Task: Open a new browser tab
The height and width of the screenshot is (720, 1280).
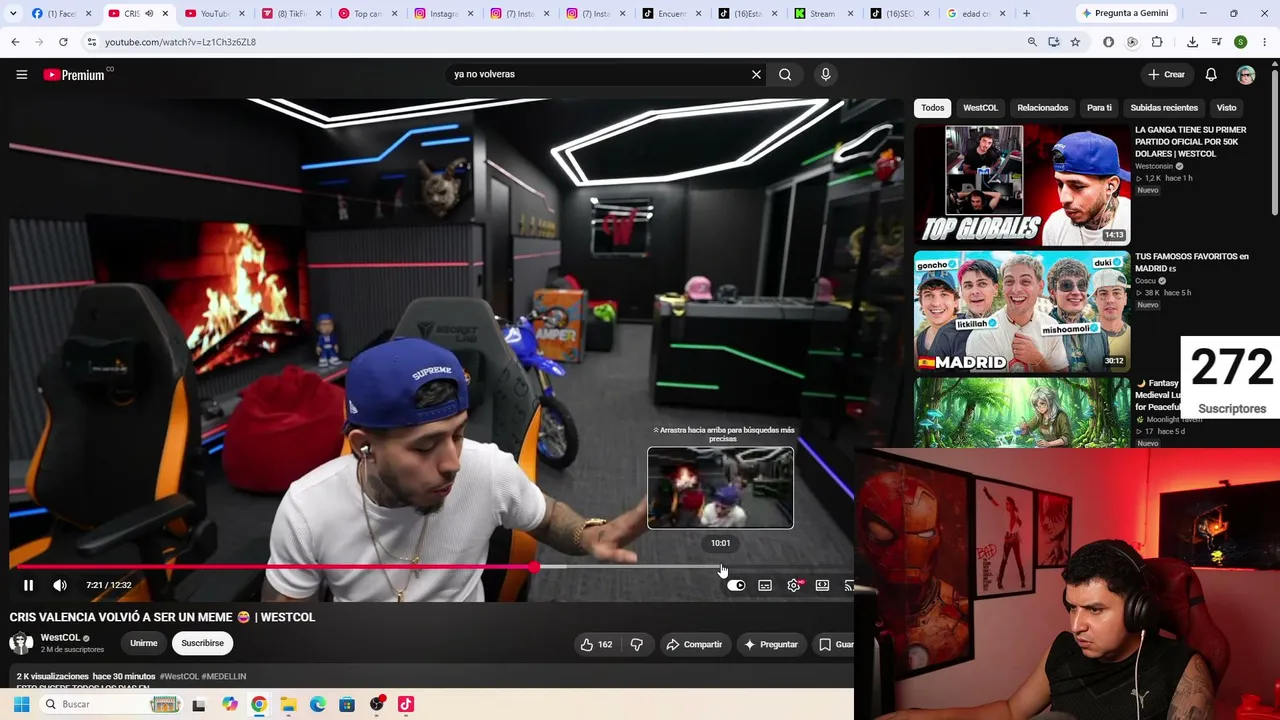Action: 1026,14
